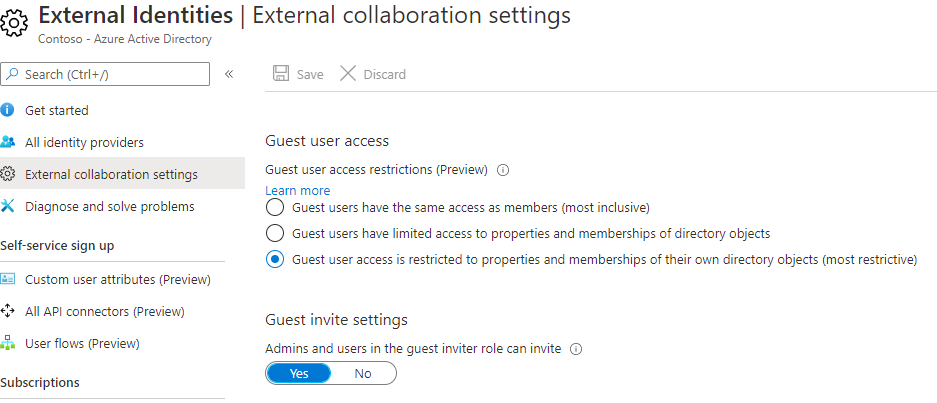Open the Get started page
Image resolution: width=937 pixels, height=403 pixels.
pos(56,110)
